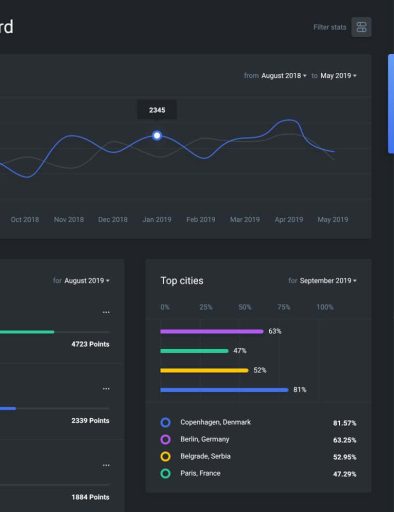Click the blue vertical bar at right edge
Viewport: 394px width, 512px height.
click(x=391, y=104)
